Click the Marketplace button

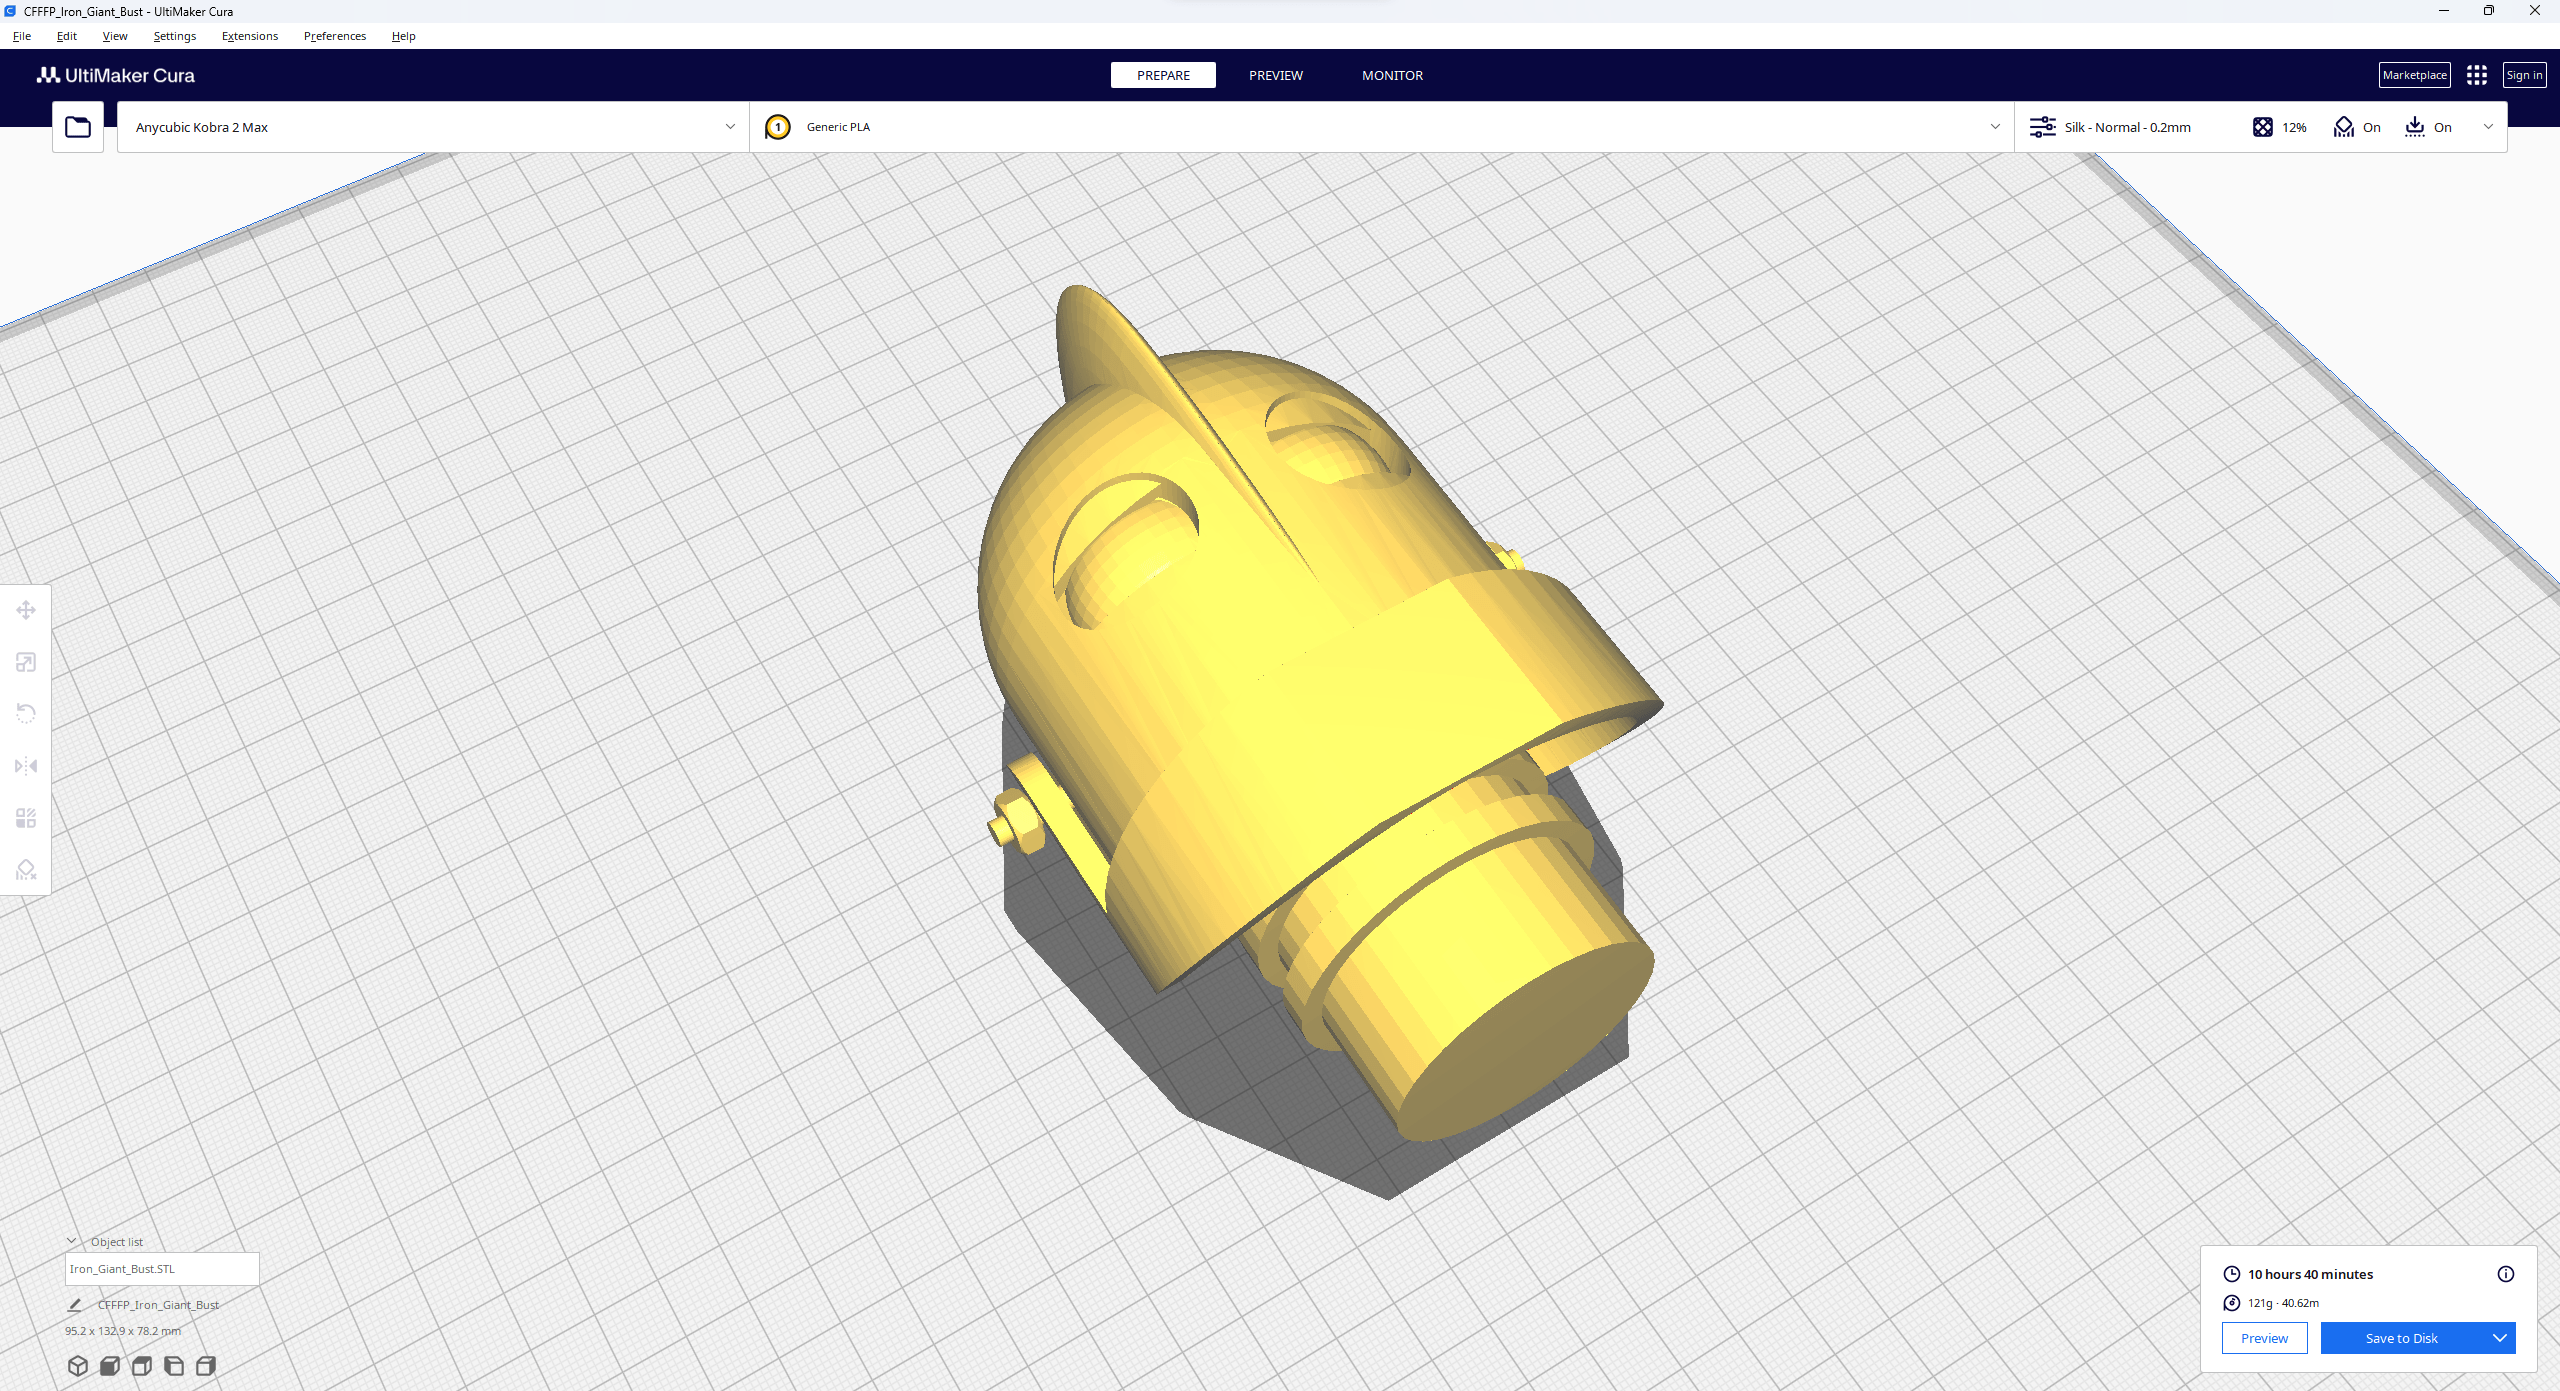pos(2414,75)
